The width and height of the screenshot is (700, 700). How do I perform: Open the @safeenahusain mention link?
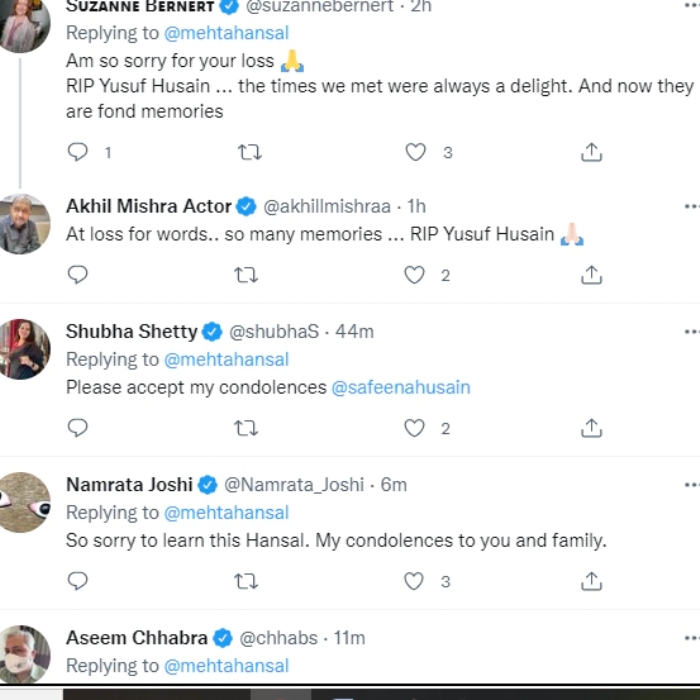coord(400,387)
